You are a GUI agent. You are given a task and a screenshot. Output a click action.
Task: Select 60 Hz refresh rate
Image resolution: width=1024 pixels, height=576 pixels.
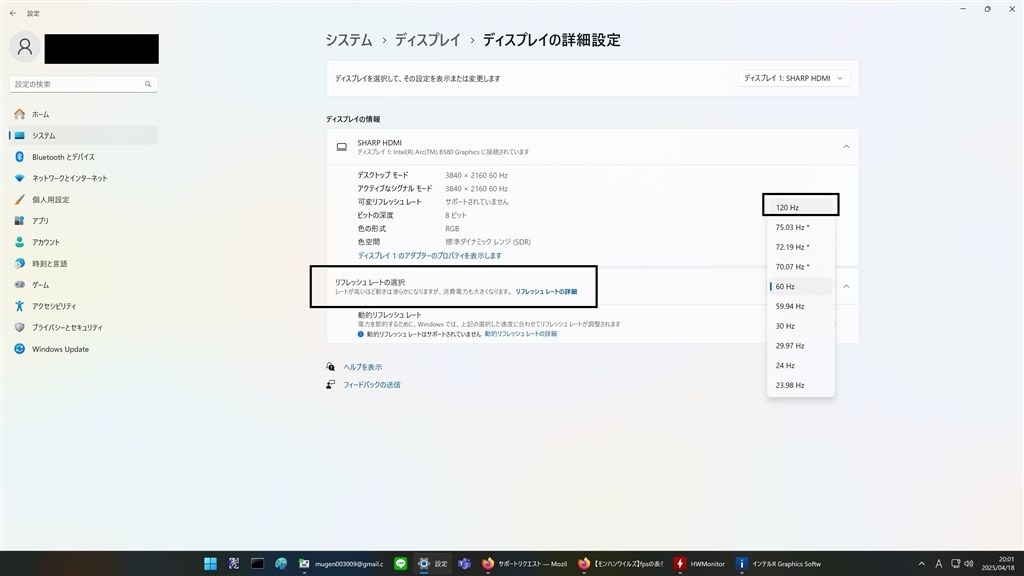pos(801,287)
